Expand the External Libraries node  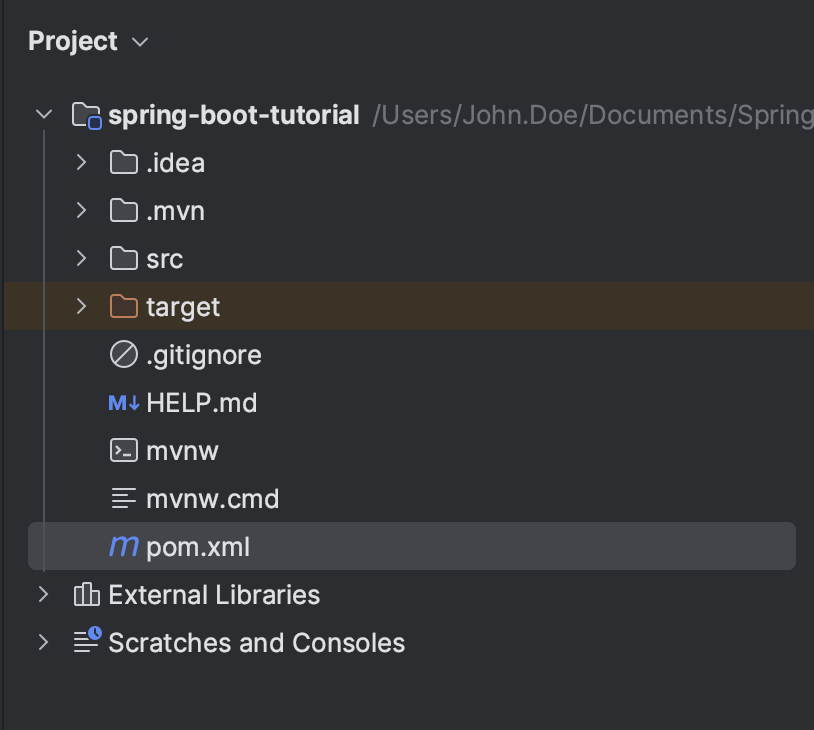point(43,594)
